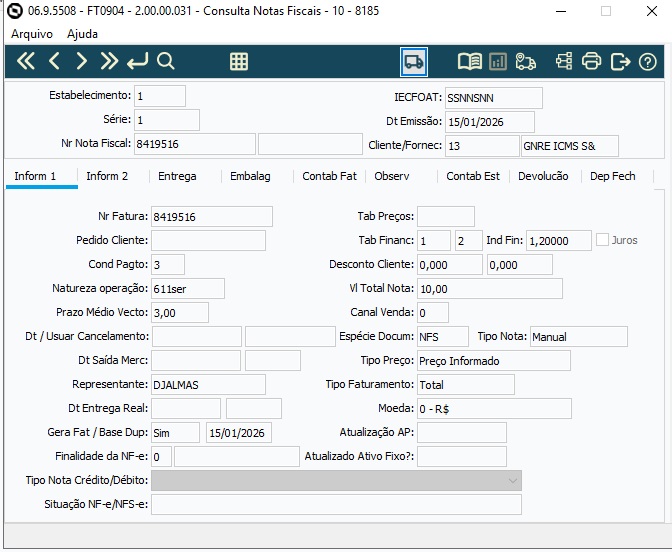Click the Atualizado Ativo Fixo field

click(x=462, y=457)
